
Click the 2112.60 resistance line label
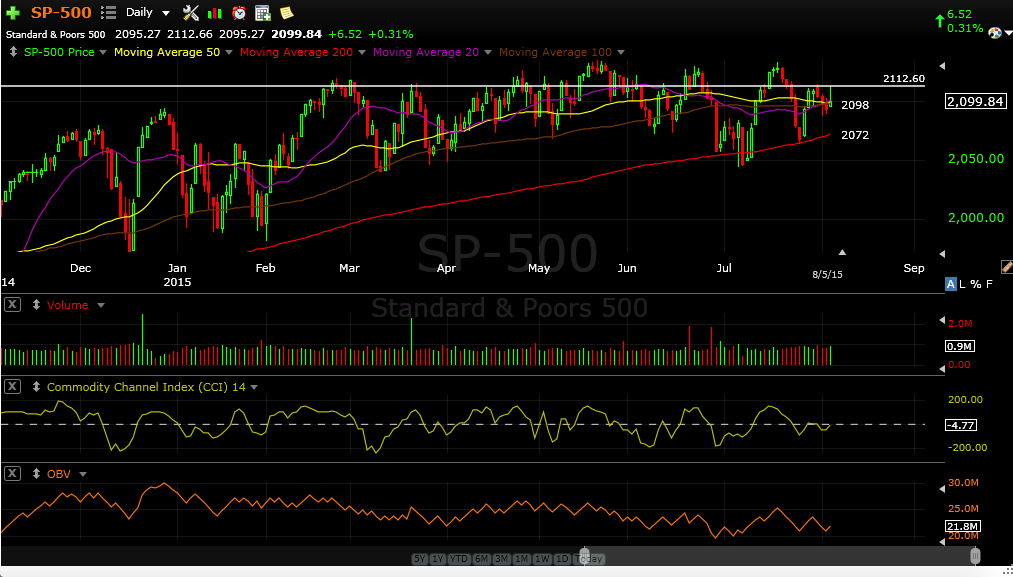coord(904,79)
